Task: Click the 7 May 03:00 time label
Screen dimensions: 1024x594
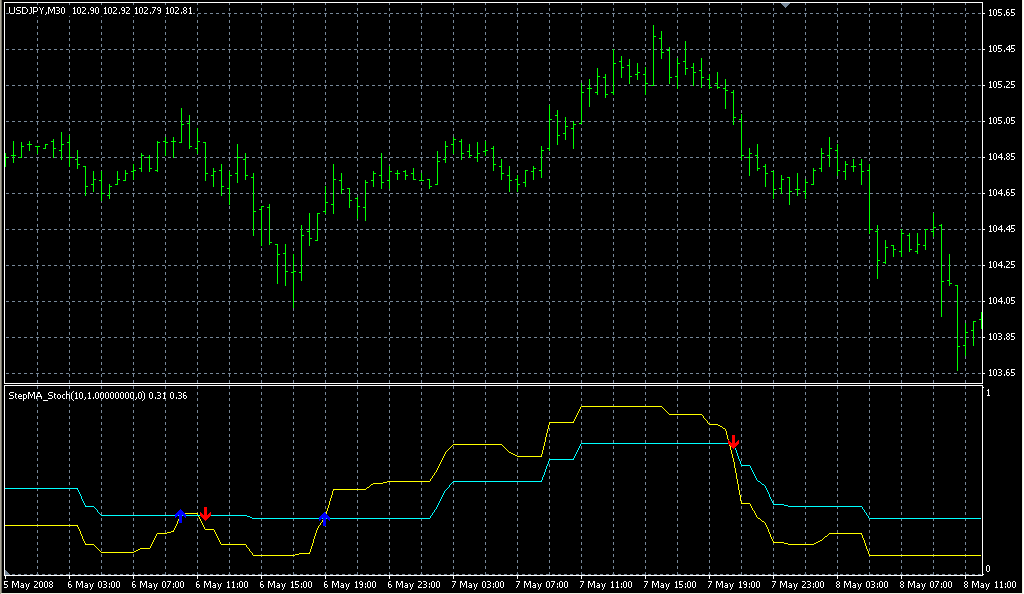Action: pyautogui.click(x=479, y=583)
